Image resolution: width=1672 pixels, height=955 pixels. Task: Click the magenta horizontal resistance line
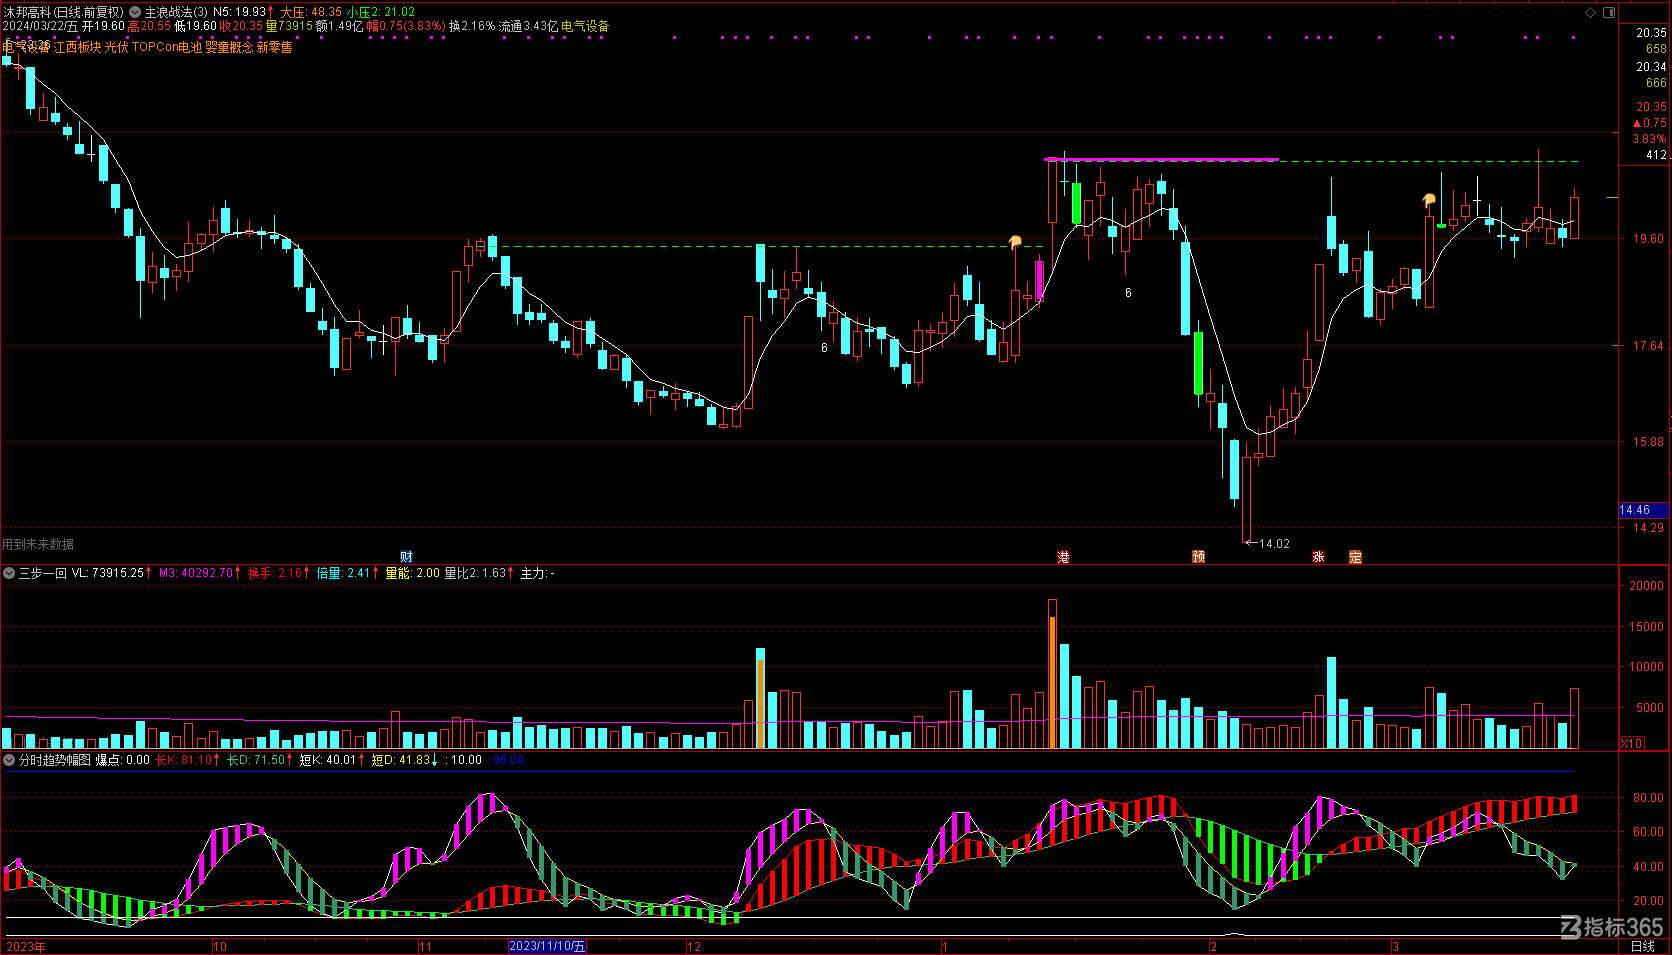[1162, 159]
